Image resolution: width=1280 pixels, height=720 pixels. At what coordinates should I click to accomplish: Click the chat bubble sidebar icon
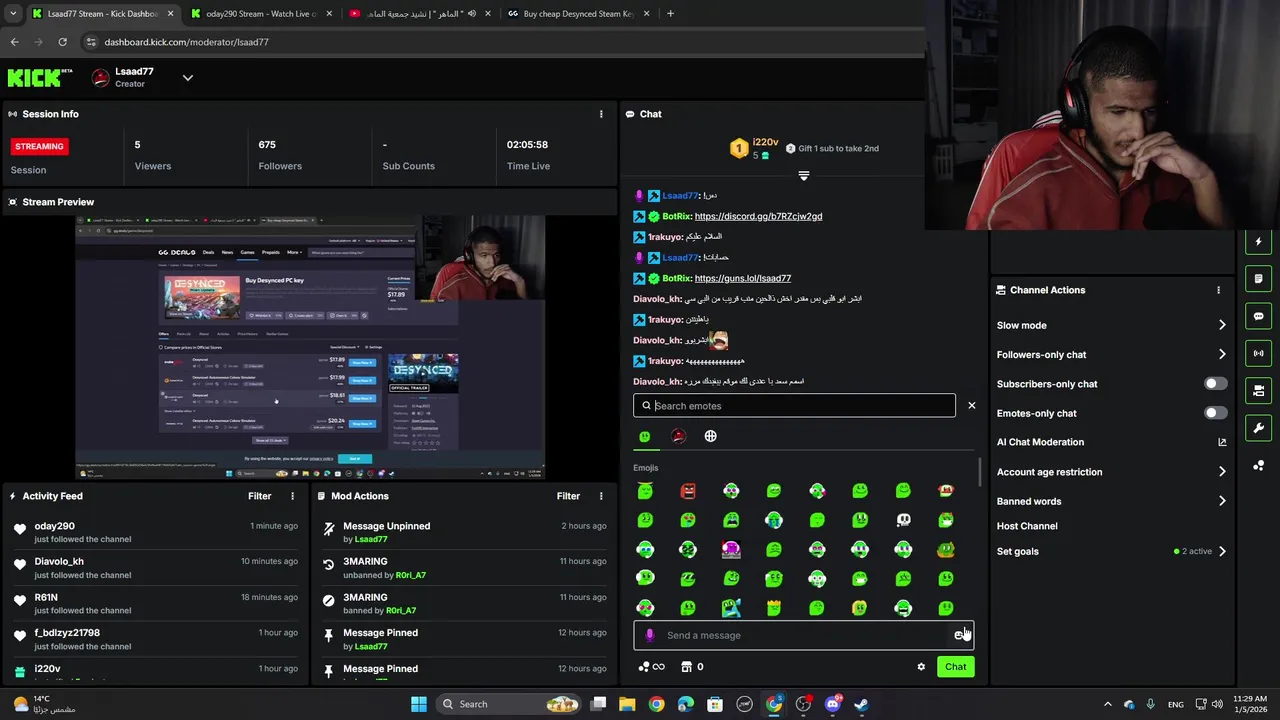point(1258,316)
